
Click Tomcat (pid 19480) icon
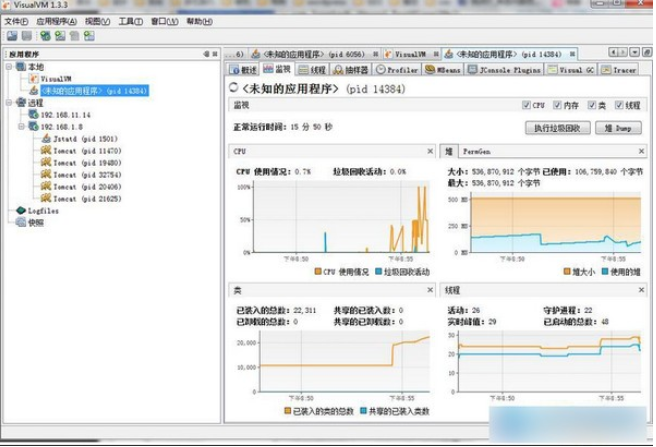(46, 162)
